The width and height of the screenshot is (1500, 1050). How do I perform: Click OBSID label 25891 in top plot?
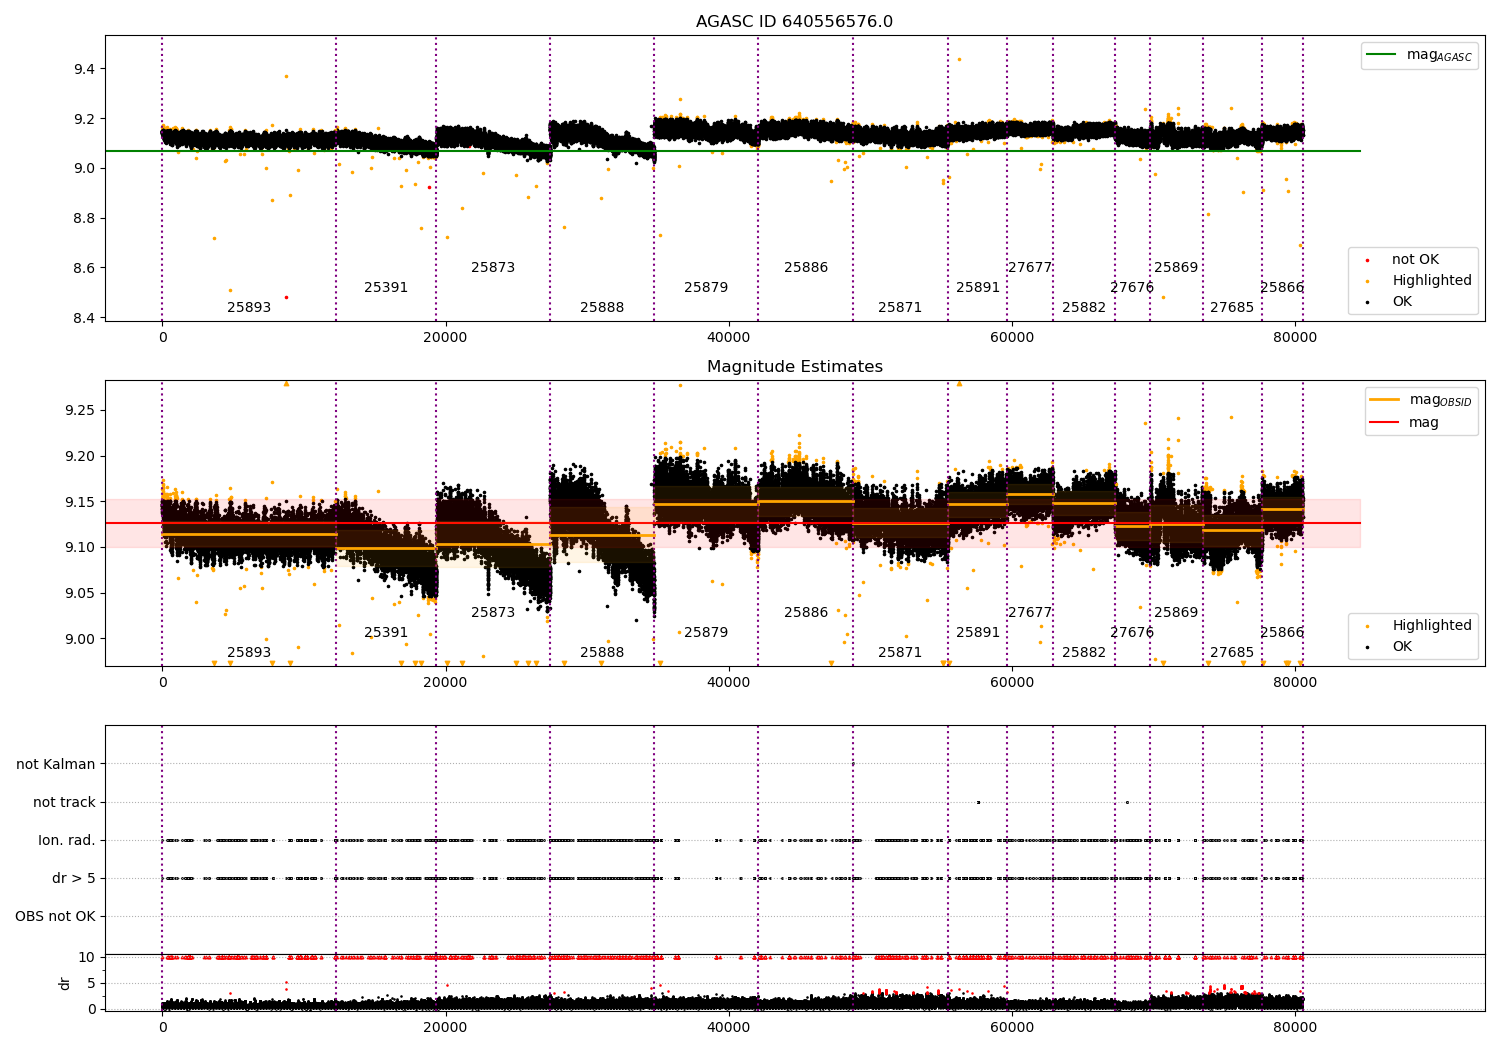coord(978,288)
